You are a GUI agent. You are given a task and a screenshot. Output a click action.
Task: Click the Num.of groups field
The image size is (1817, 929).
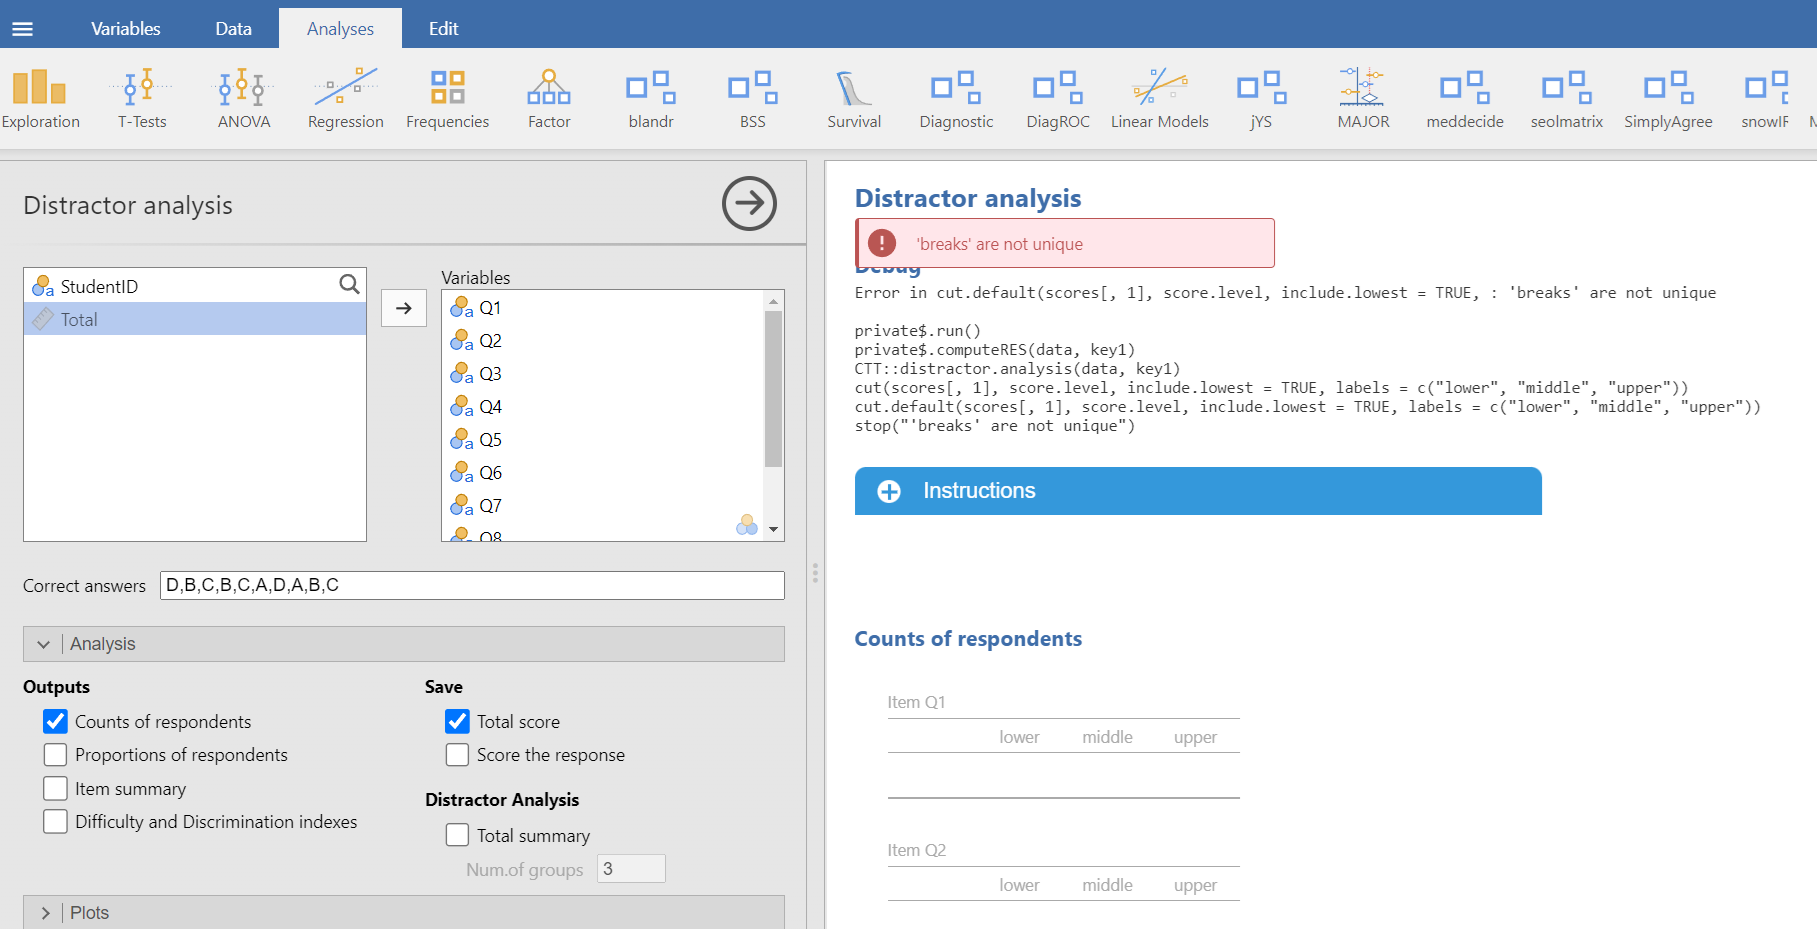tap(631, 869)
